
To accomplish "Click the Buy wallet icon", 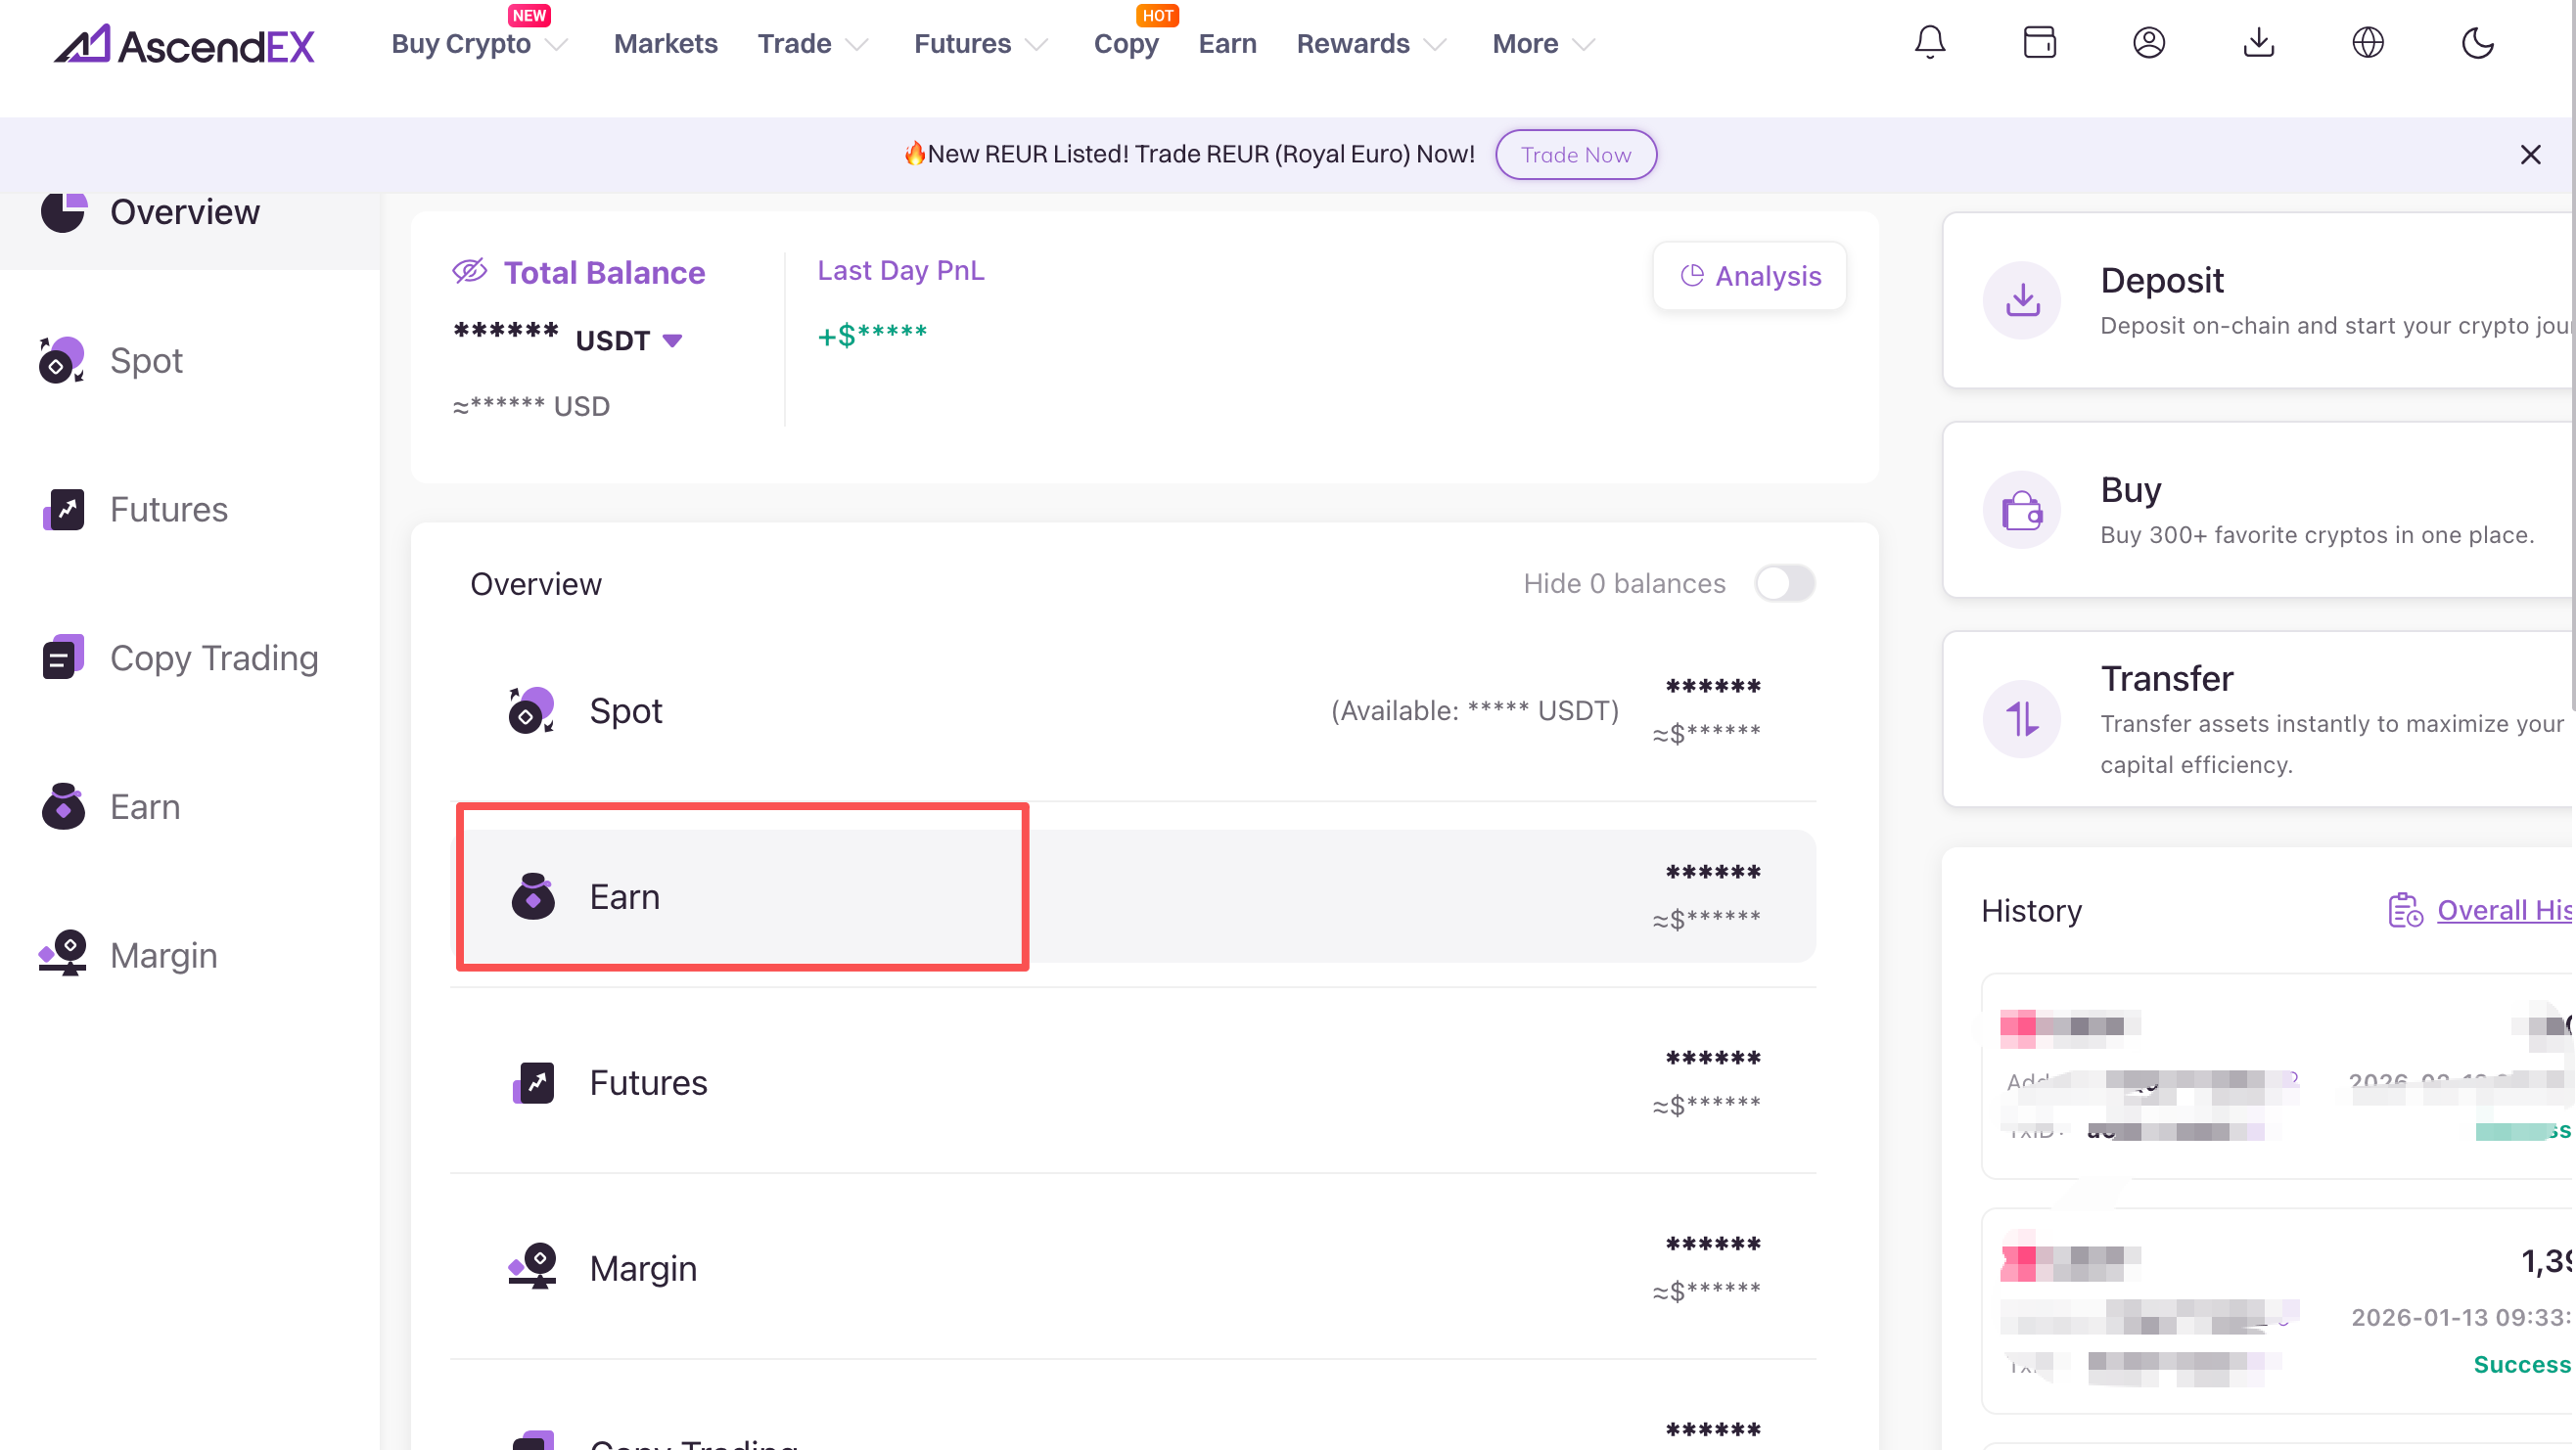I will [2021, 510].
